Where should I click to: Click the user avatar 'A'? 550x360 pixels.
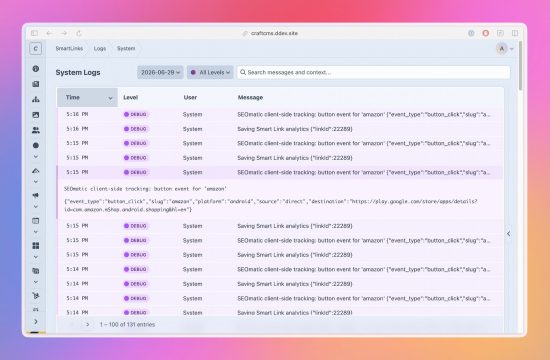click(502, 49)
